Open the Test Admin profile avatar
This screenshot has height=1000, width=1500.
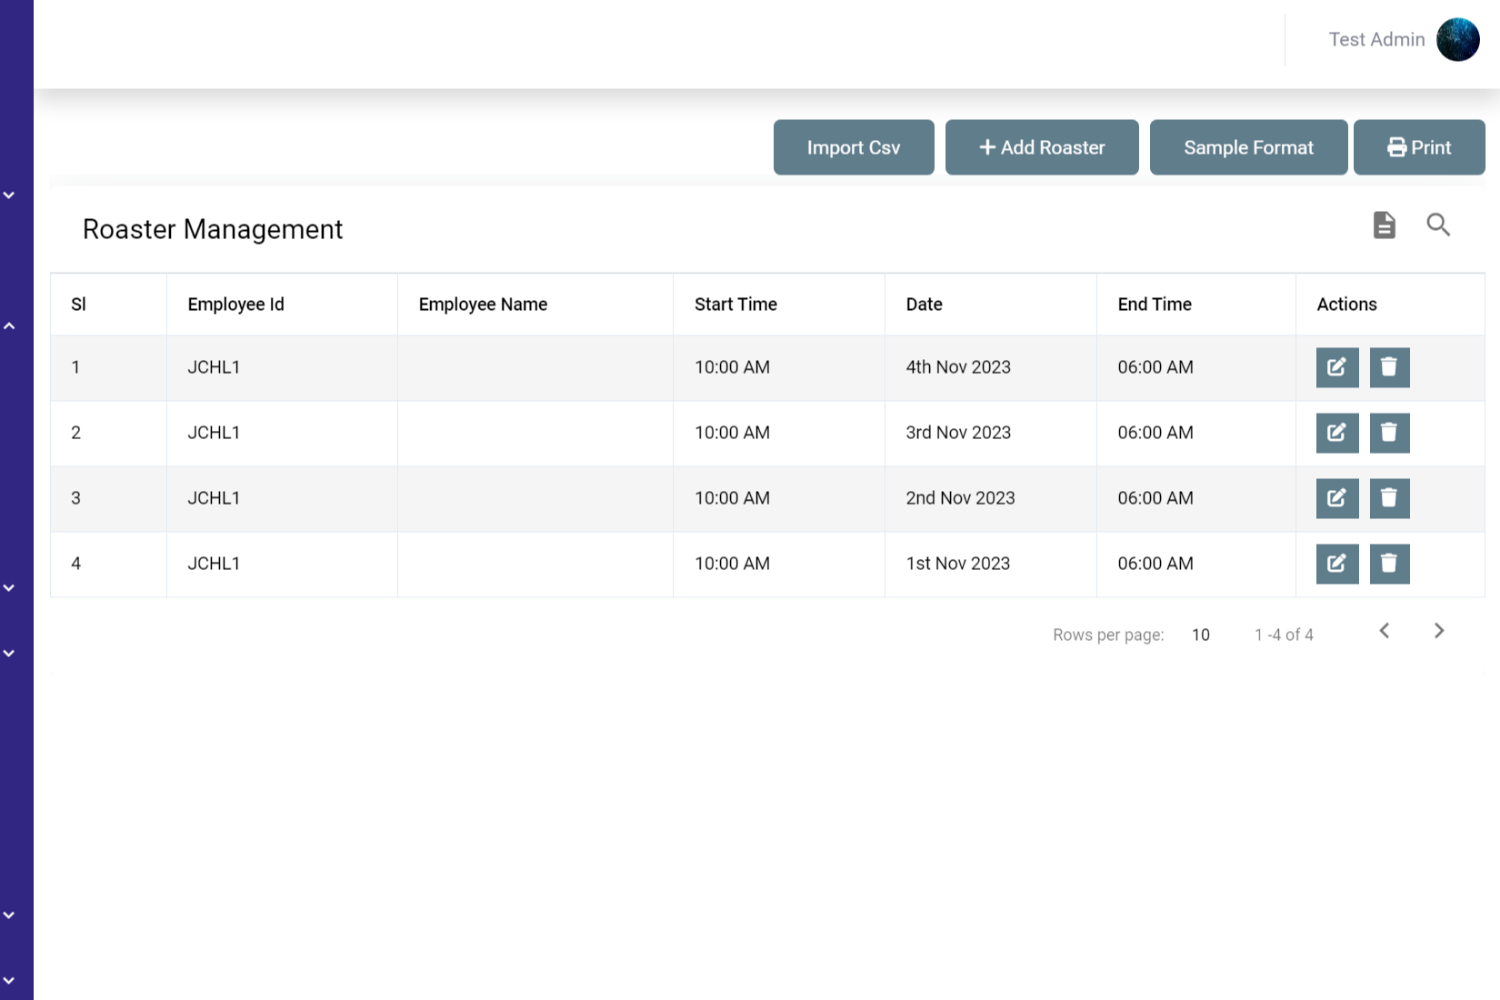click(x=1458, y=40)
